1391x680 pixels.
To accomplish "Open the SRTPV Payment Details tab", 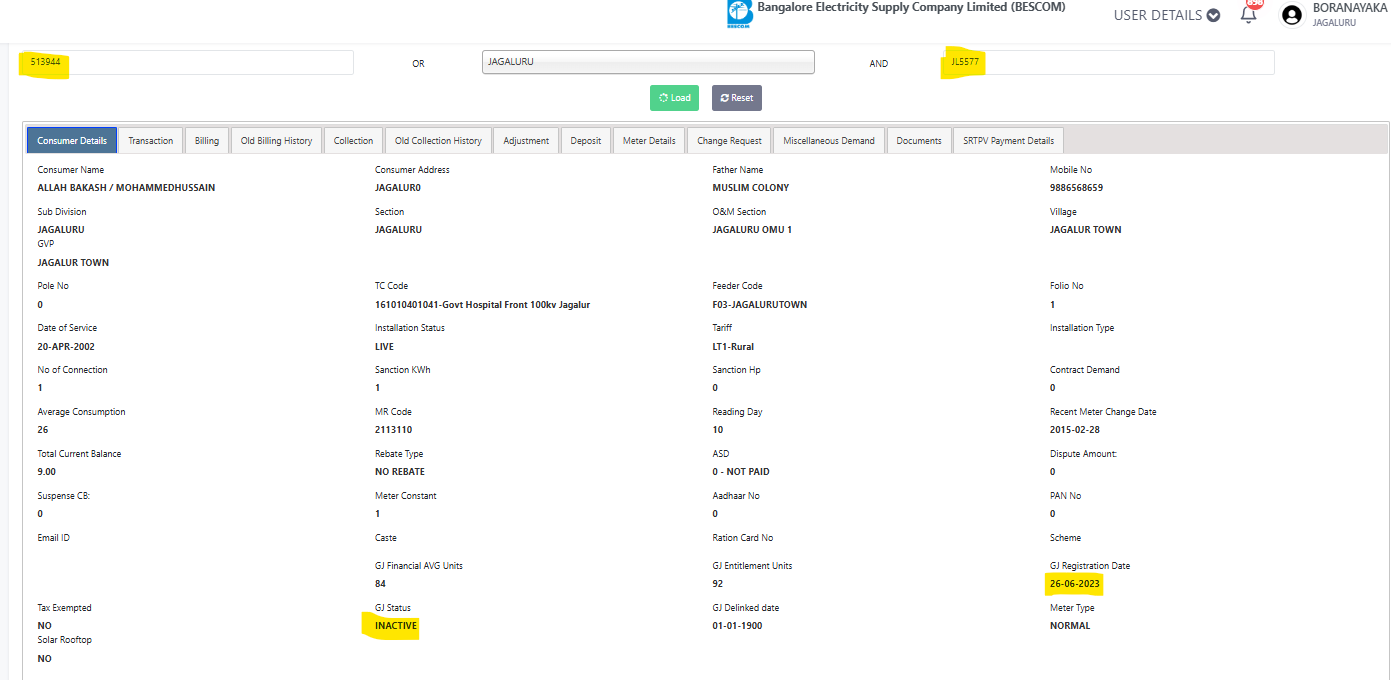I will 1009,141.
